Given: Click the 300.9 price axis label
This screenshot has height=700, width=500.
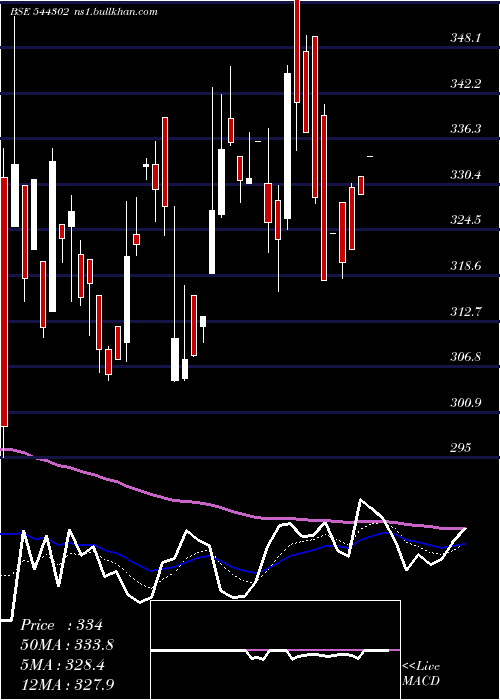Looking at the screenshot, I should click(466, 403).
